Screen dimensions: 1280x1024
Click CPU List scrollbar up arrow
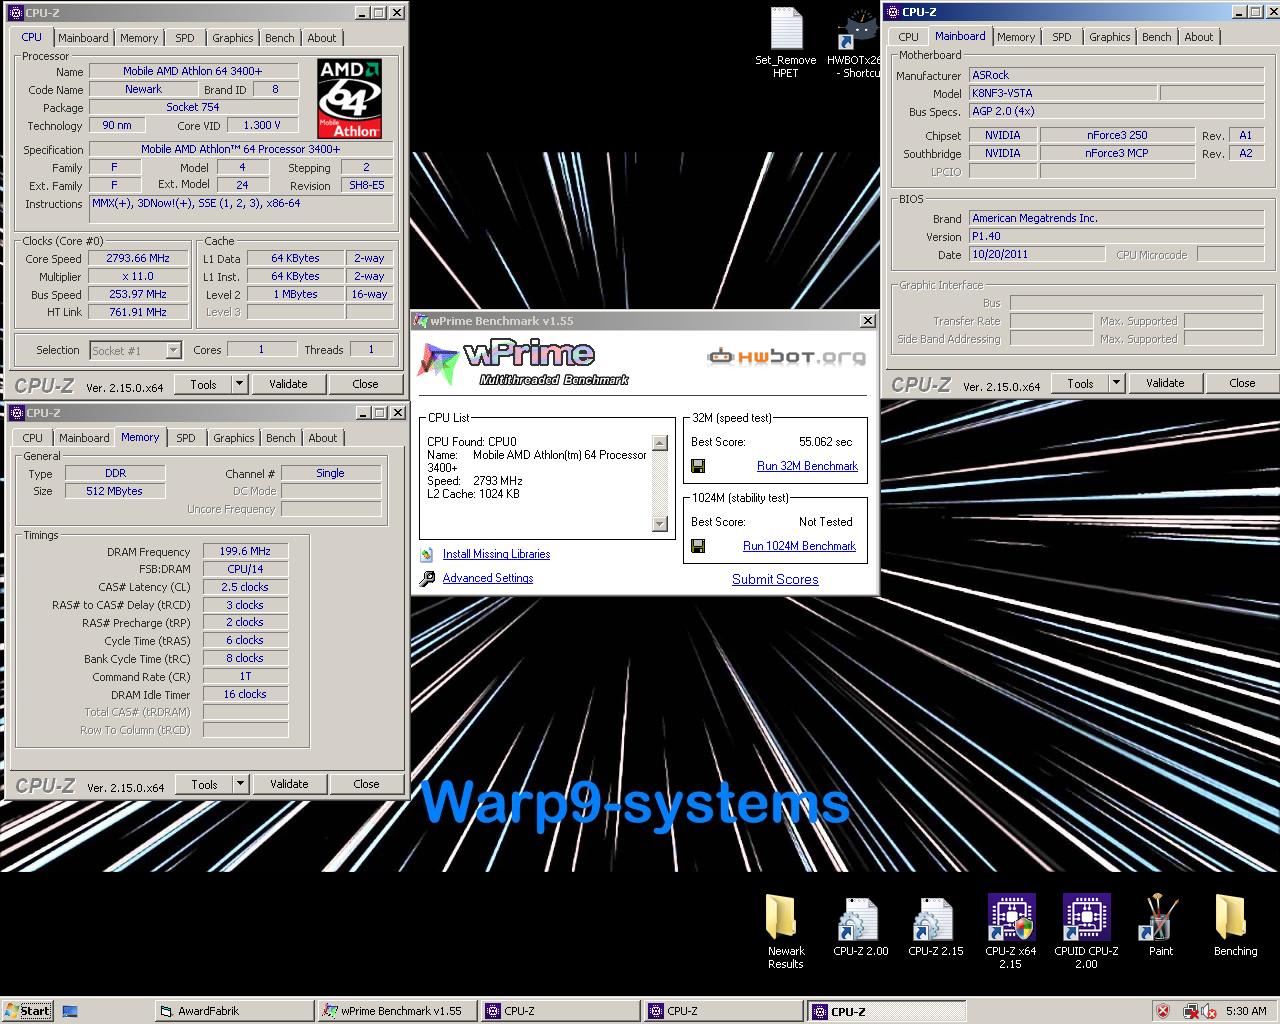coord(659,443)
